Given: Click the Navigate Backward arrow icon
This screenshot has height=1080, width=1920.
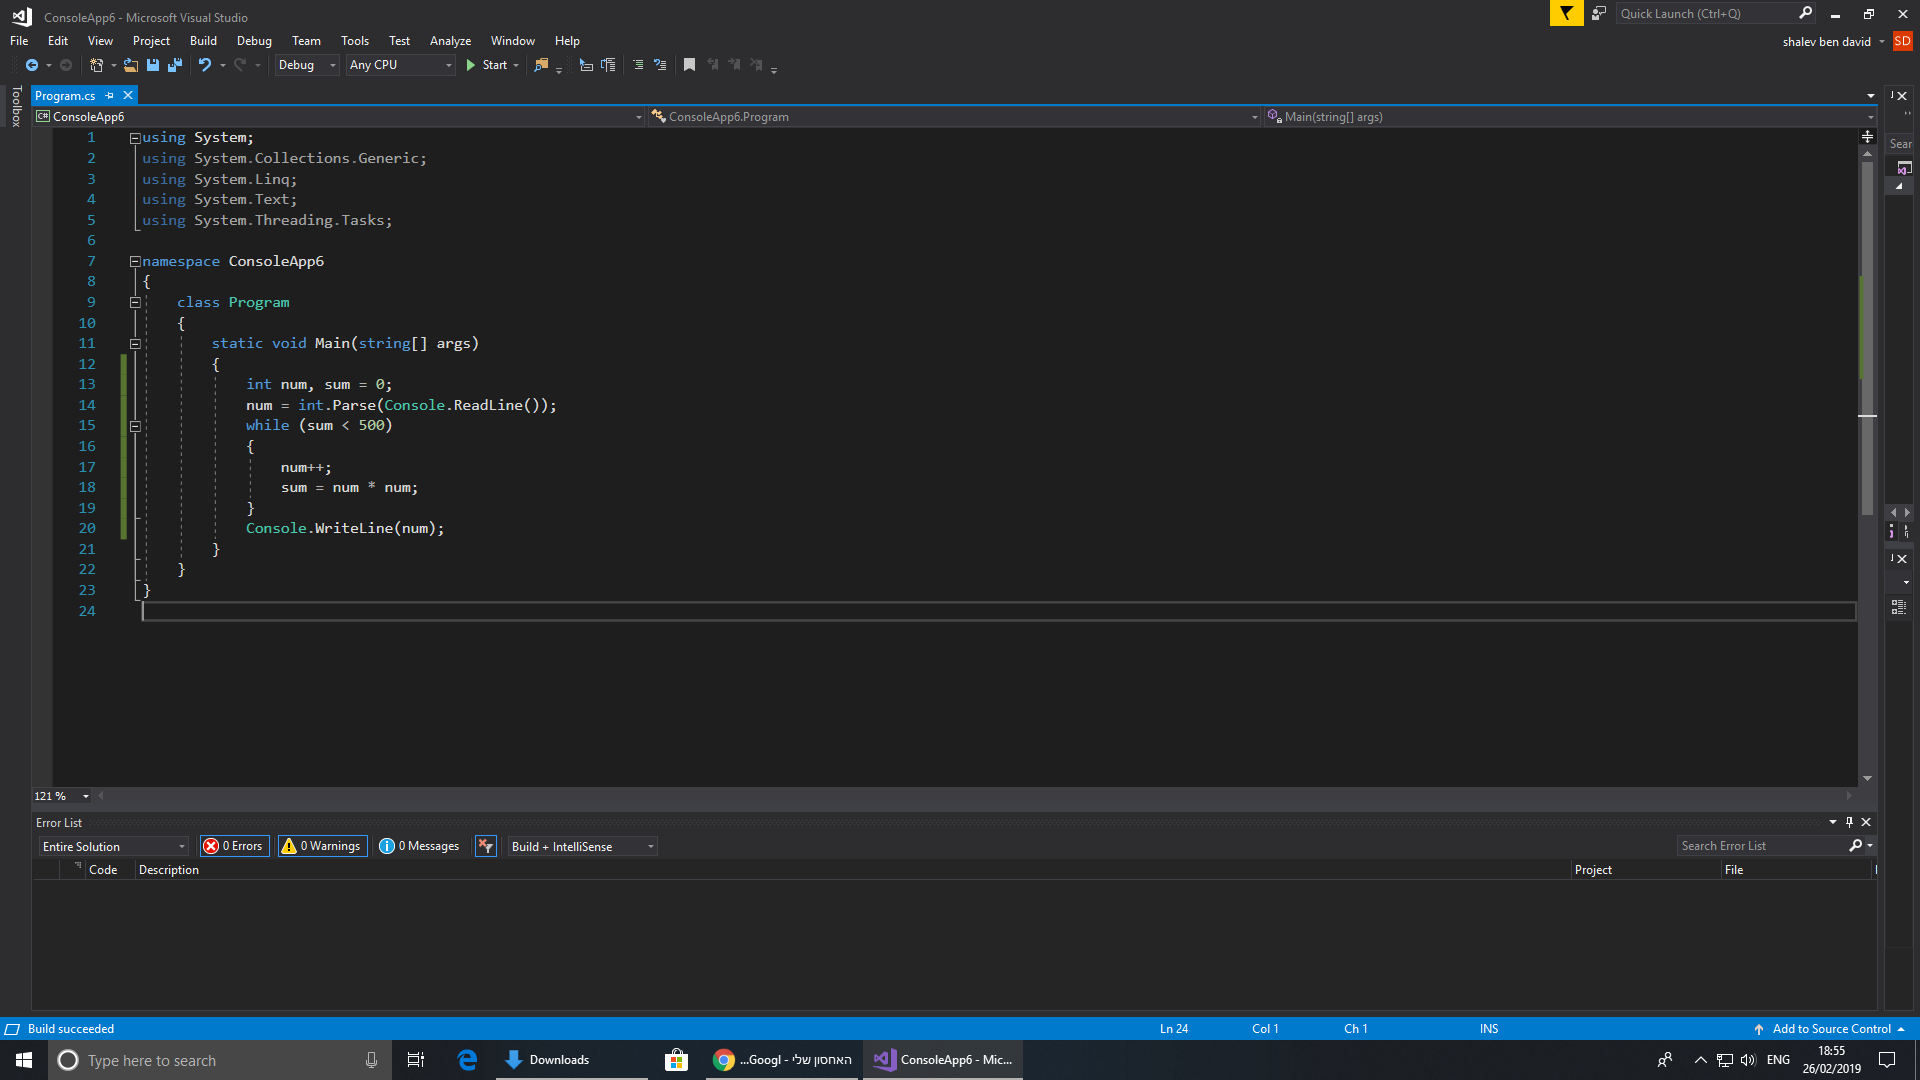Looking at the screenshot, I should coord(32,65).
